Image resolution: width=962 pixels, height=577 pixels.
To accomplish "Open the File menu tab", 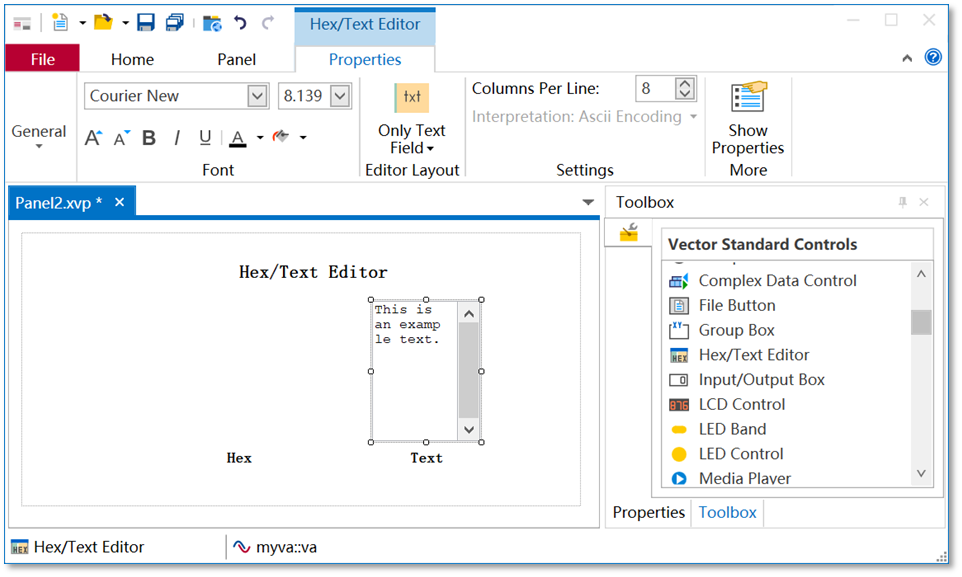I will (x=42, y=59).
